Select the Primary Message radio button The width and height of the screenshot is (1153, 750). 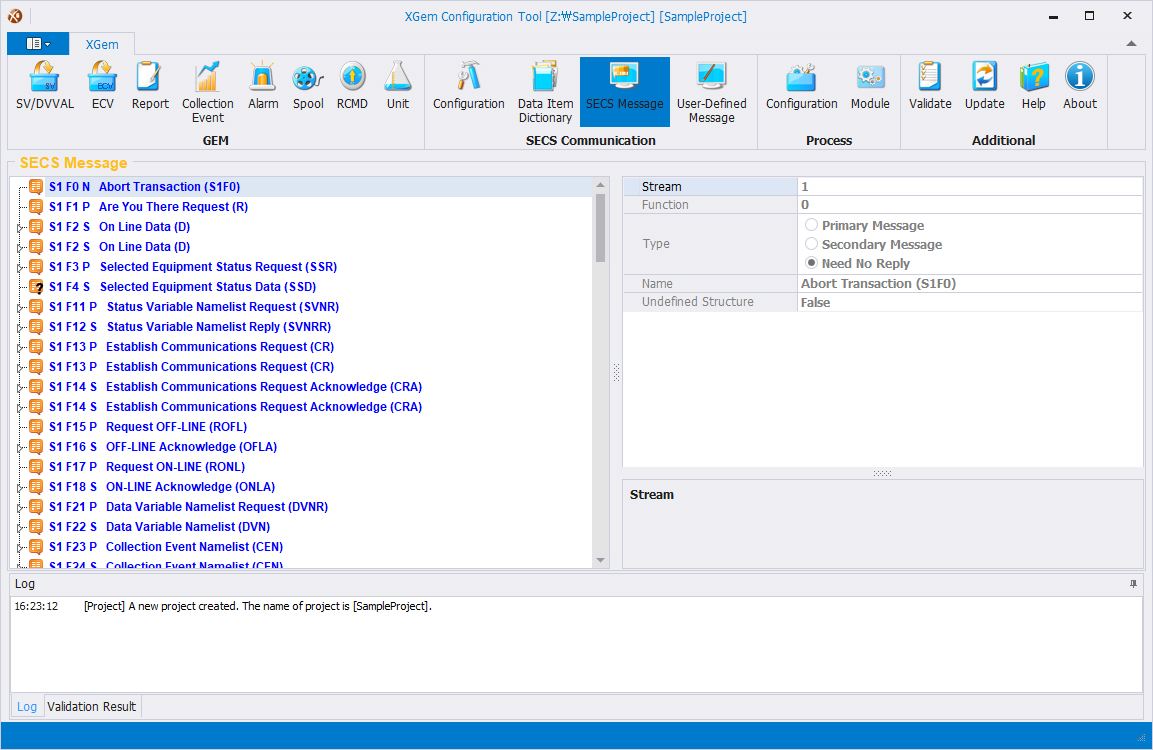pos(811,225)
